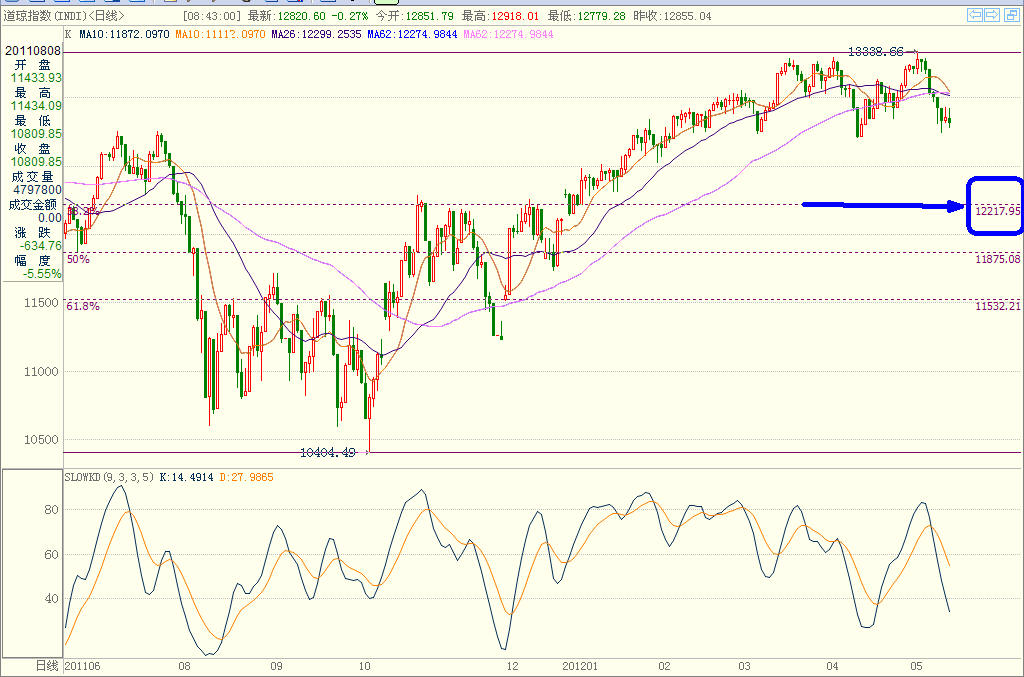Click the pink MA62 indicator label
1024x677 pixels.
[x=508, y=34]
